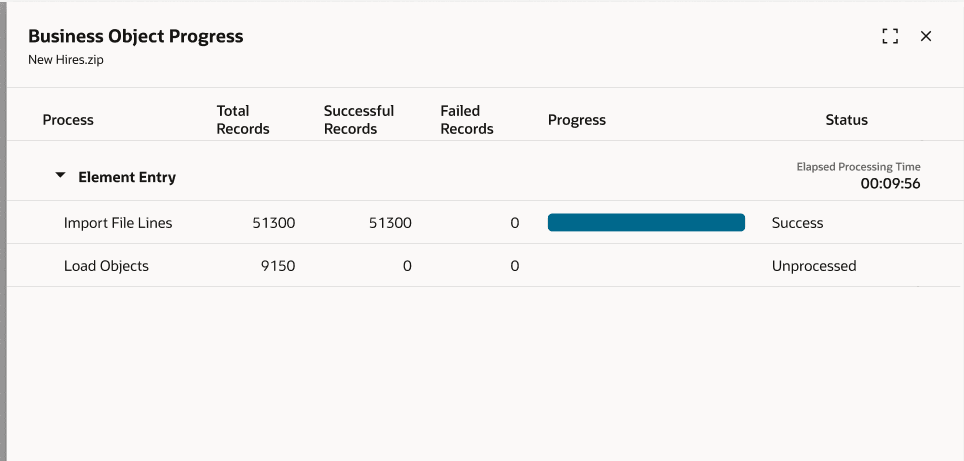Screen dimensions: 964x461
Task: Click the Status column header
Action: (x=846, y=120)
